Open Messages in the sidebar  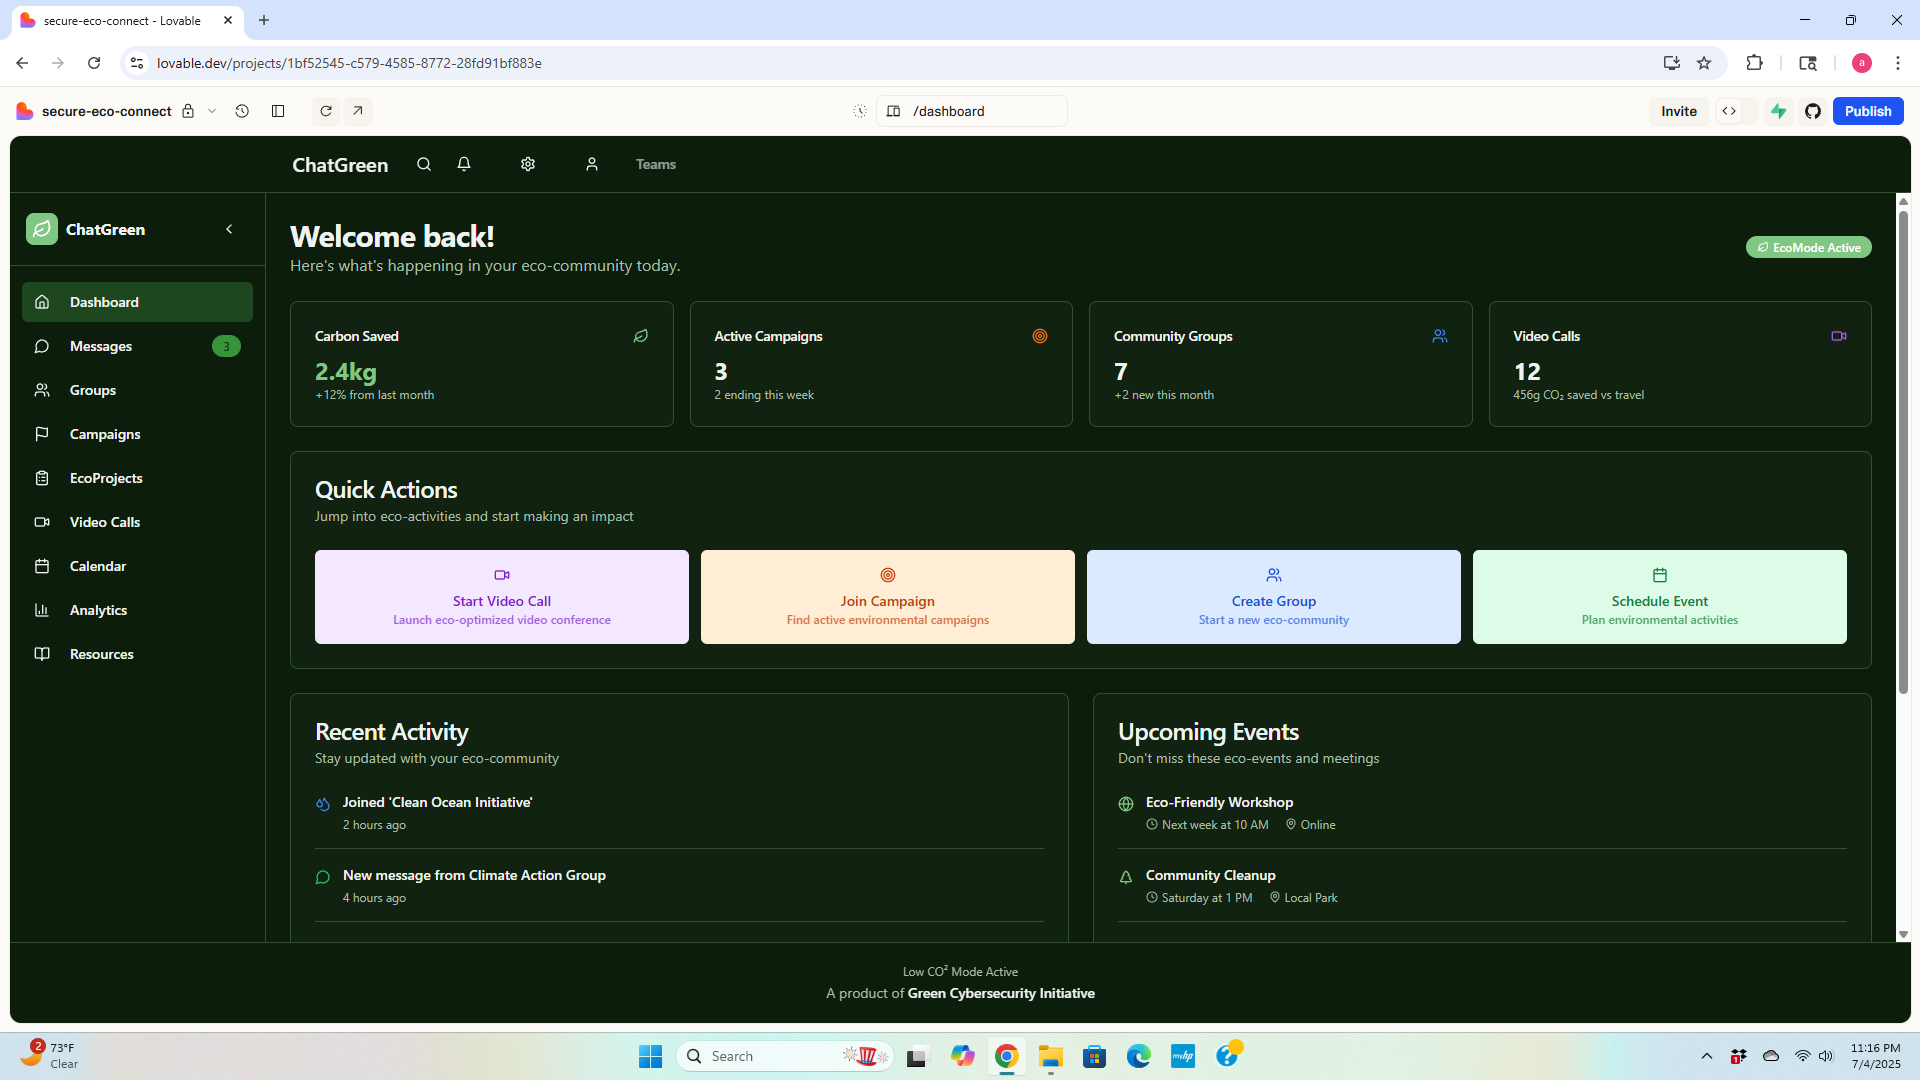coord(101,346)
